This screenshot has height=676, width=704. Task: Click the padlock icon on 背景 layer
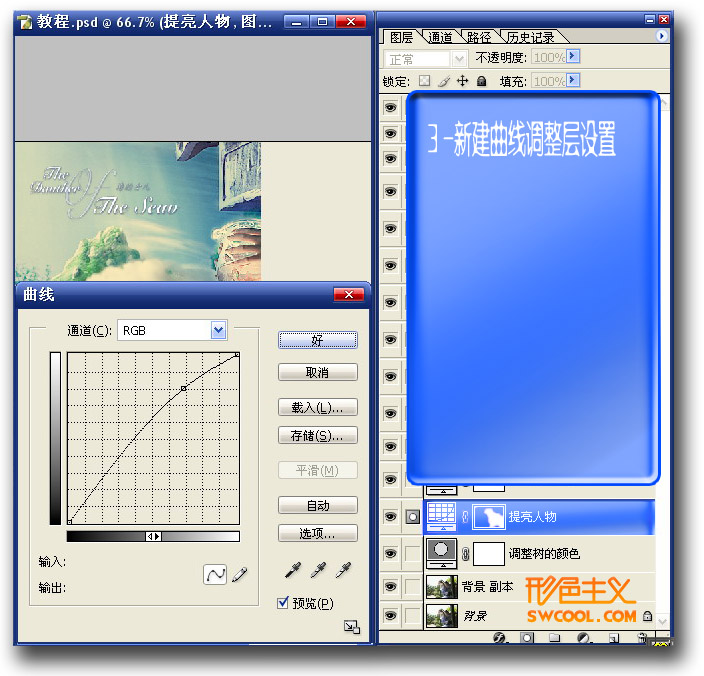pyautogui.click(x=647, y=615)
